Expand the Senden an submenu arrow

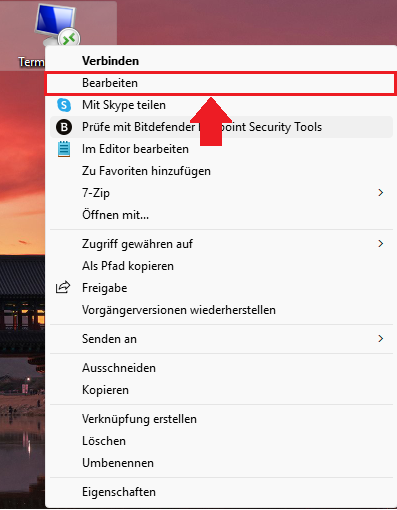coord(381,339)
